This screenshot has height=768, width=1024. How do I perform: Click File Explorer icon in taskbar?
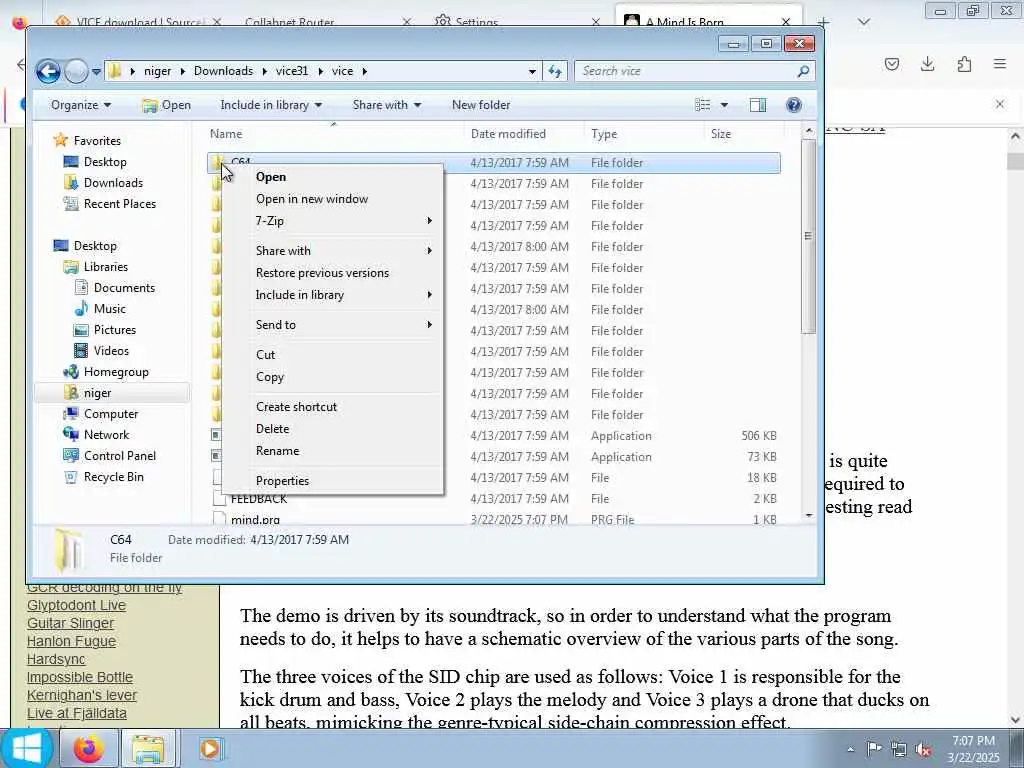point(148,748)
